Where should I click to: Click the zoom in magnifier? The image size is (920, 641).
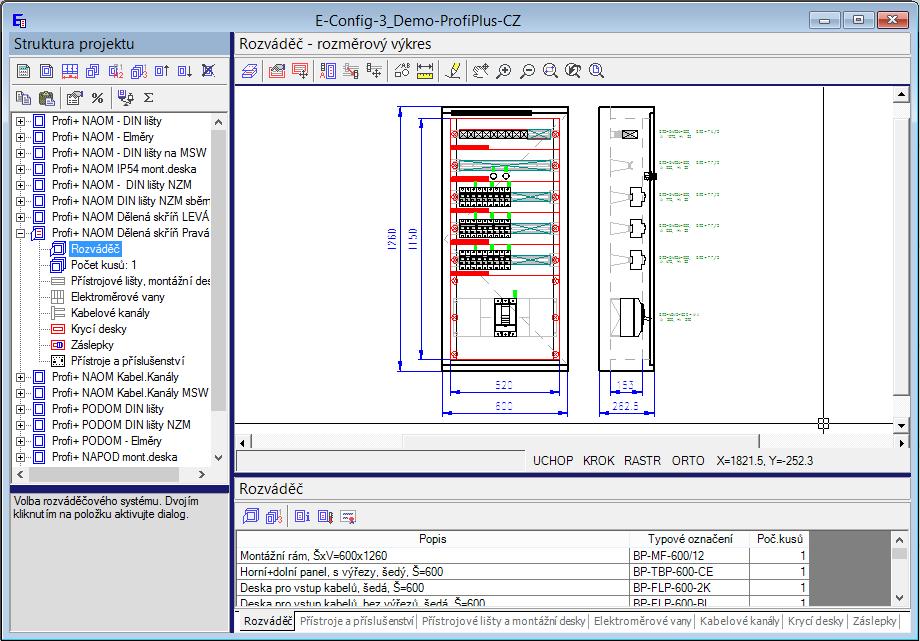(x=503, y=72)
